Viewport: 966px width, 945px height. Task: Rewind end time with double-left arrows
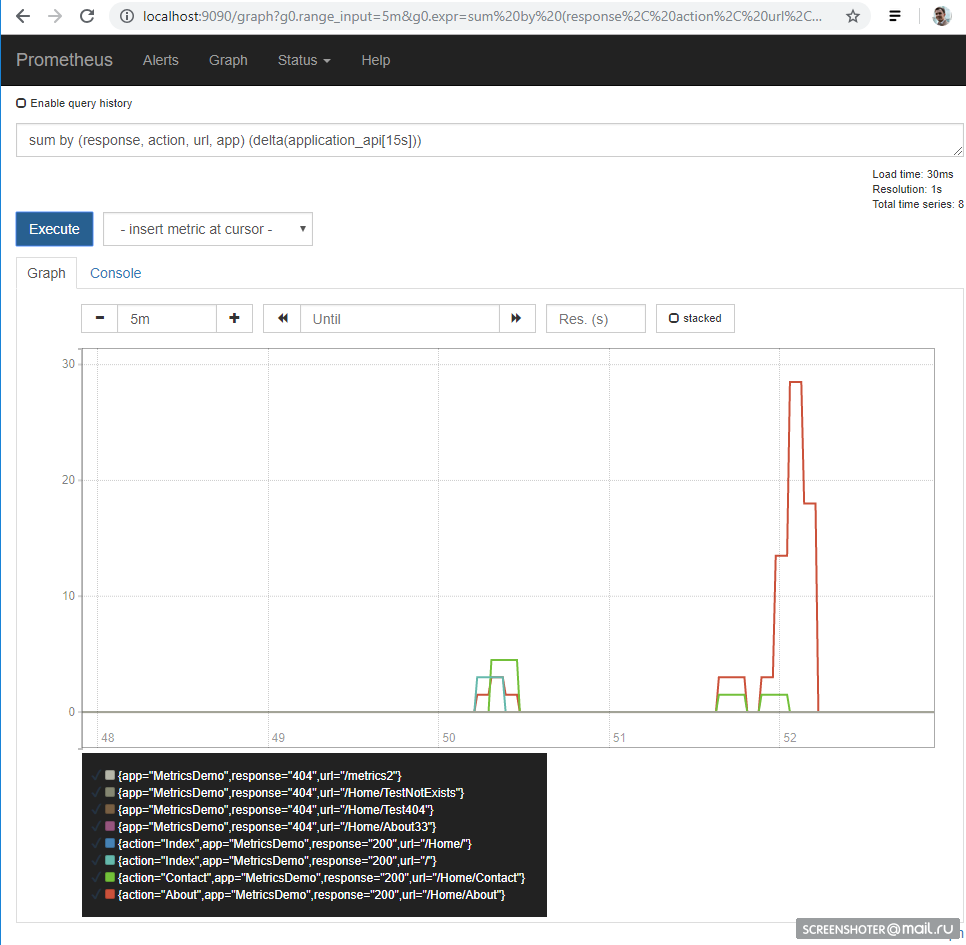tap(282, 318)
